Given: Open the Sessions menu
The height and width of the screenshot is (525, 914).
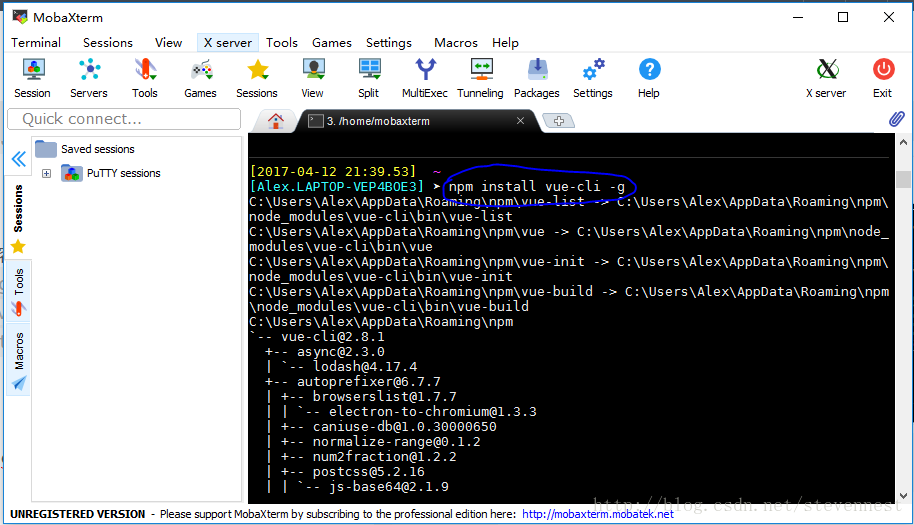Looking at the screenshot, I should pos(108,43).
